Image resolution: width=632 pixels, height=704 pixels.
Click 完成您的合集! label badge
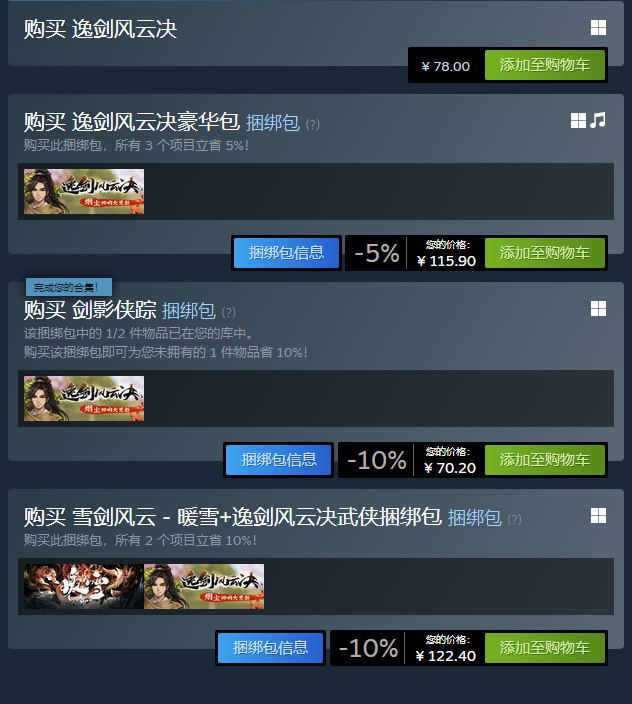tap(69, 287)
